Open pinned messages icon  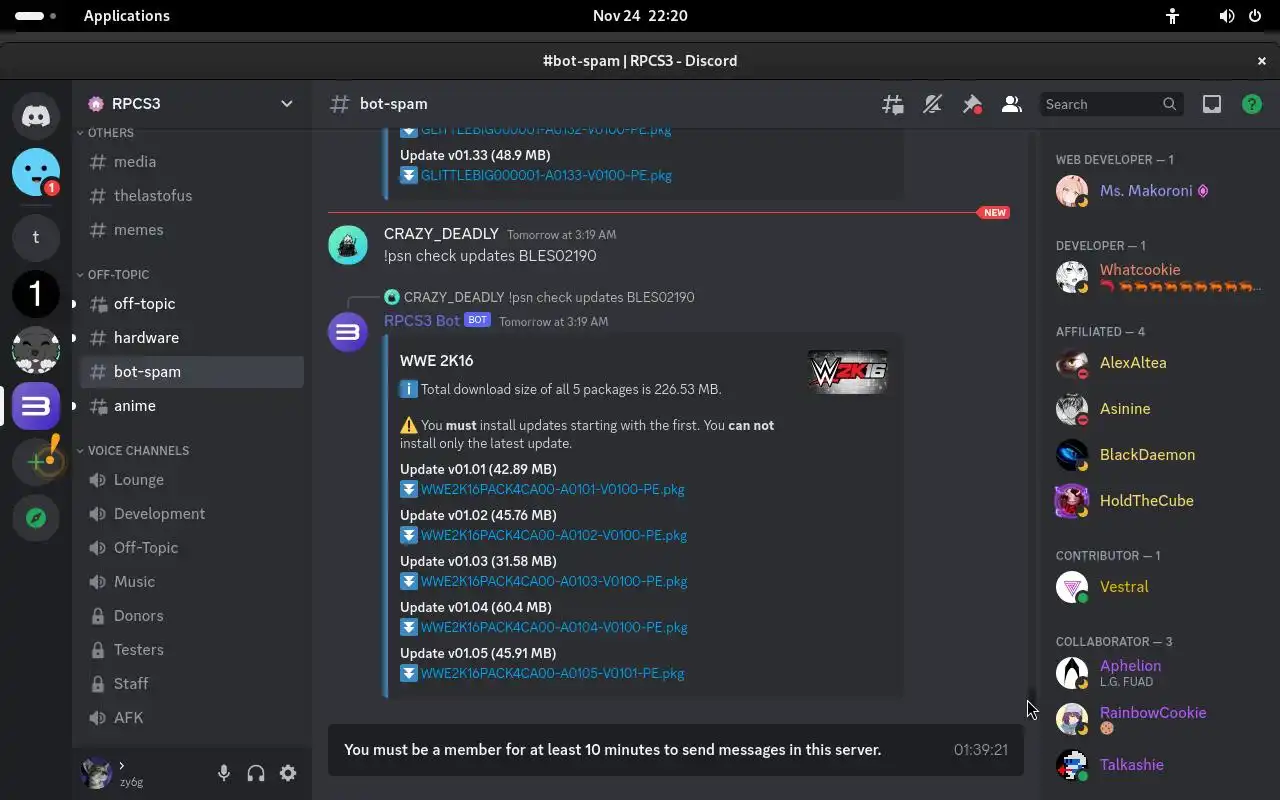click(971, 104)
